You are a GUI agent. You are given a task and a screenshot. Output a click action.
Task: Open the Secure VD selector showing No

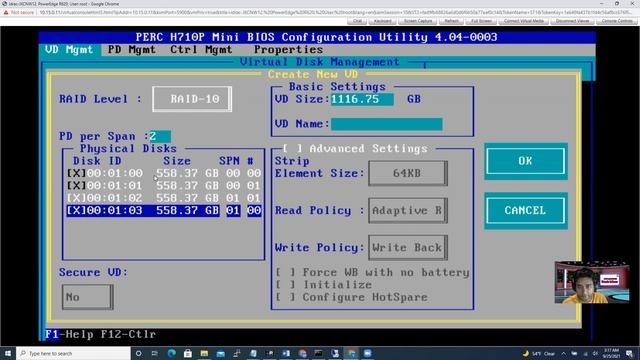tap(87, 297)
